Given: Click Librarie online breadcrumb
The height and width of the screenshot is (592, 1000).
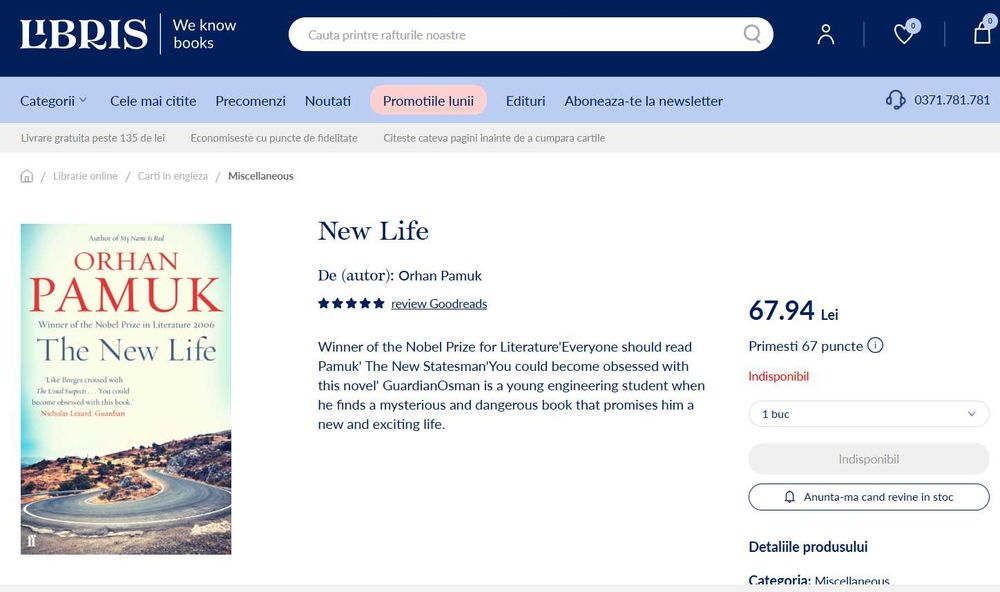Looking at the screenshot, I should click(x=85, y=176).
